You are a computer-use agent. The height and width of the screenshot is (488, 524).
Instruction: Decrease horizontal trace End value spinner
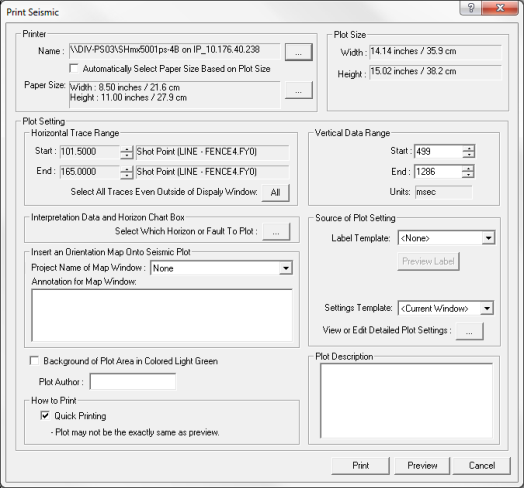127,175
